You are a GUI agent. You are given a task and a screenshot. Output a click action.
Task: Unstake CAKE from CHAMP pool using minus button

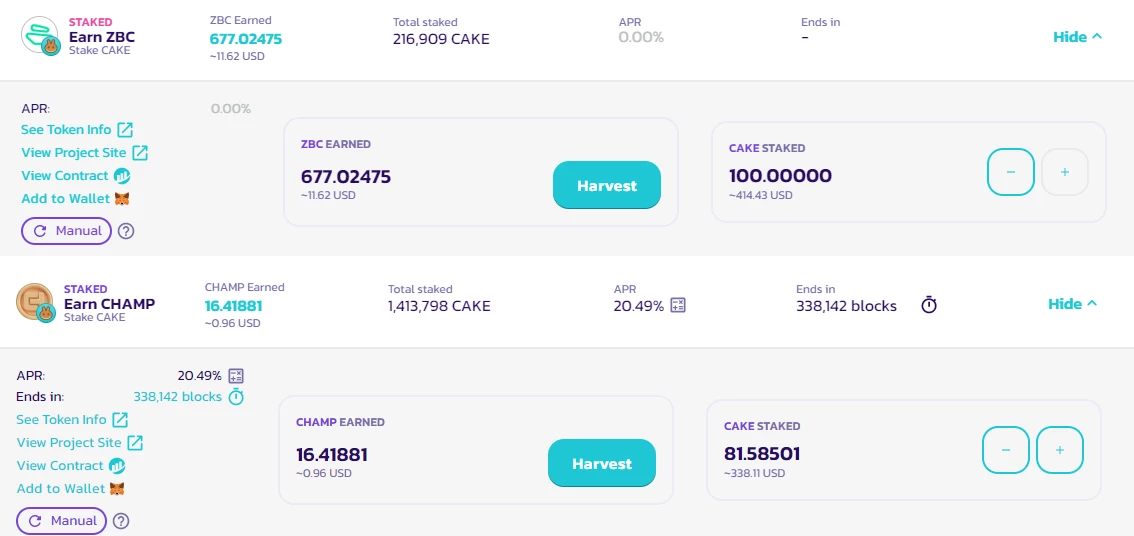point(1005,450)
